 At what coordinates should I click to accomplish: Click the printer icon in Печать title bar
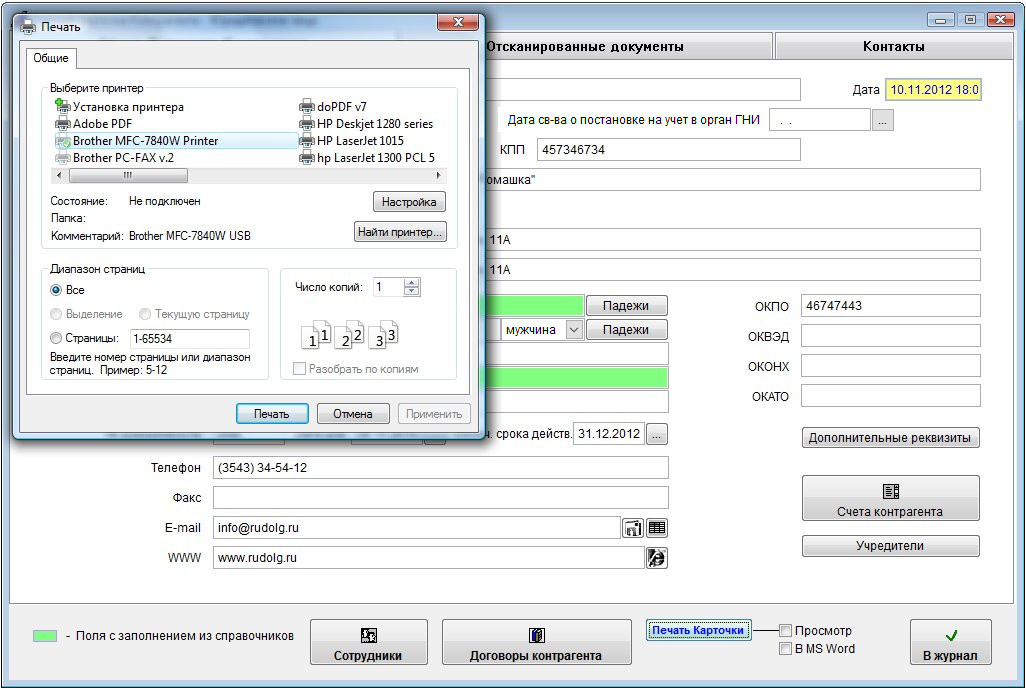(28, 27)
